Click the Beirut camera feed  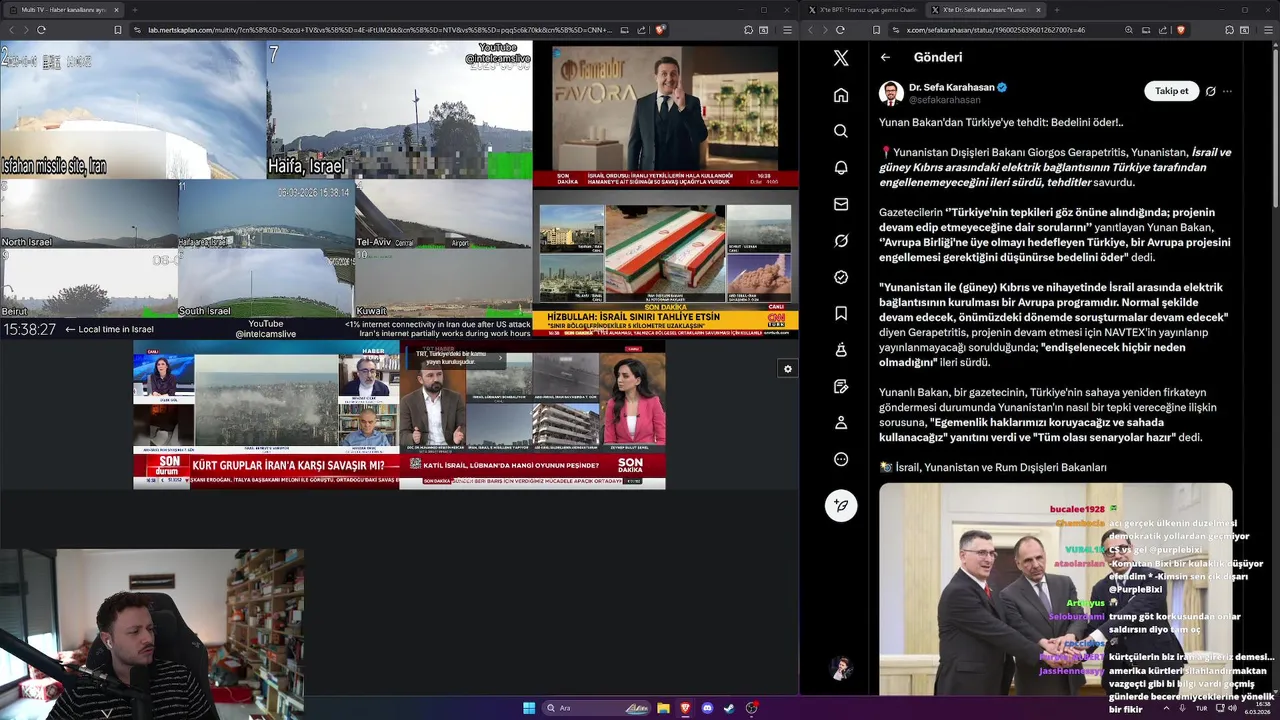click(88, 284)
